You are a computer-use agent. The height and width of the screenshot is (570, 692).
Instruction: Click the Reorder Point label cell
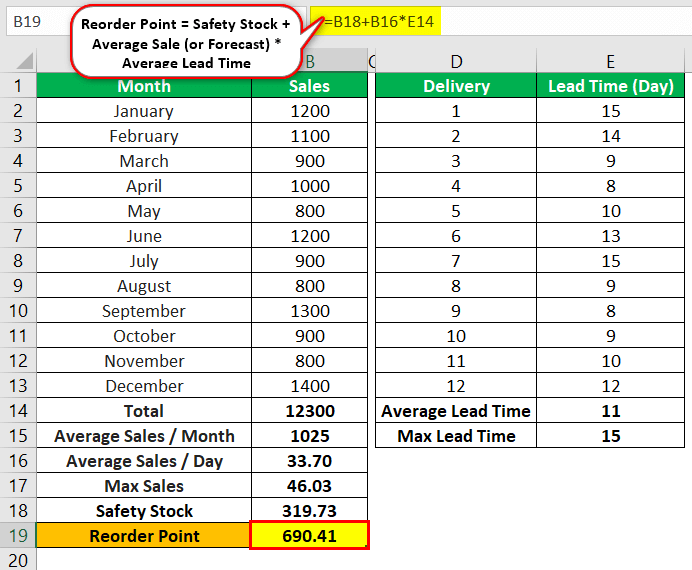click(x=144, y=536)
